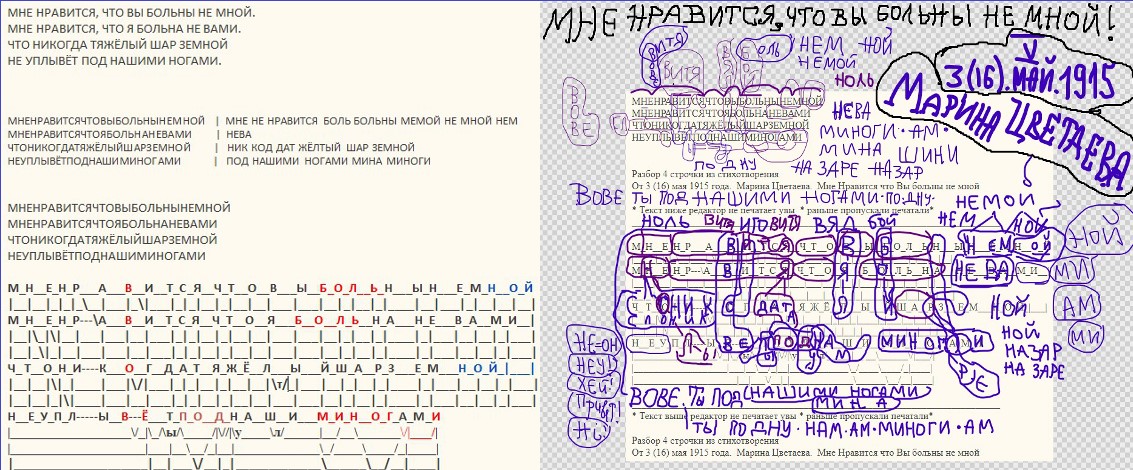Click the handwritten name "МАРИНА ЦВЕТАЕВА"
Image resolution: width=1133 pixels, height=470 pixels.
pos(1007,130)
